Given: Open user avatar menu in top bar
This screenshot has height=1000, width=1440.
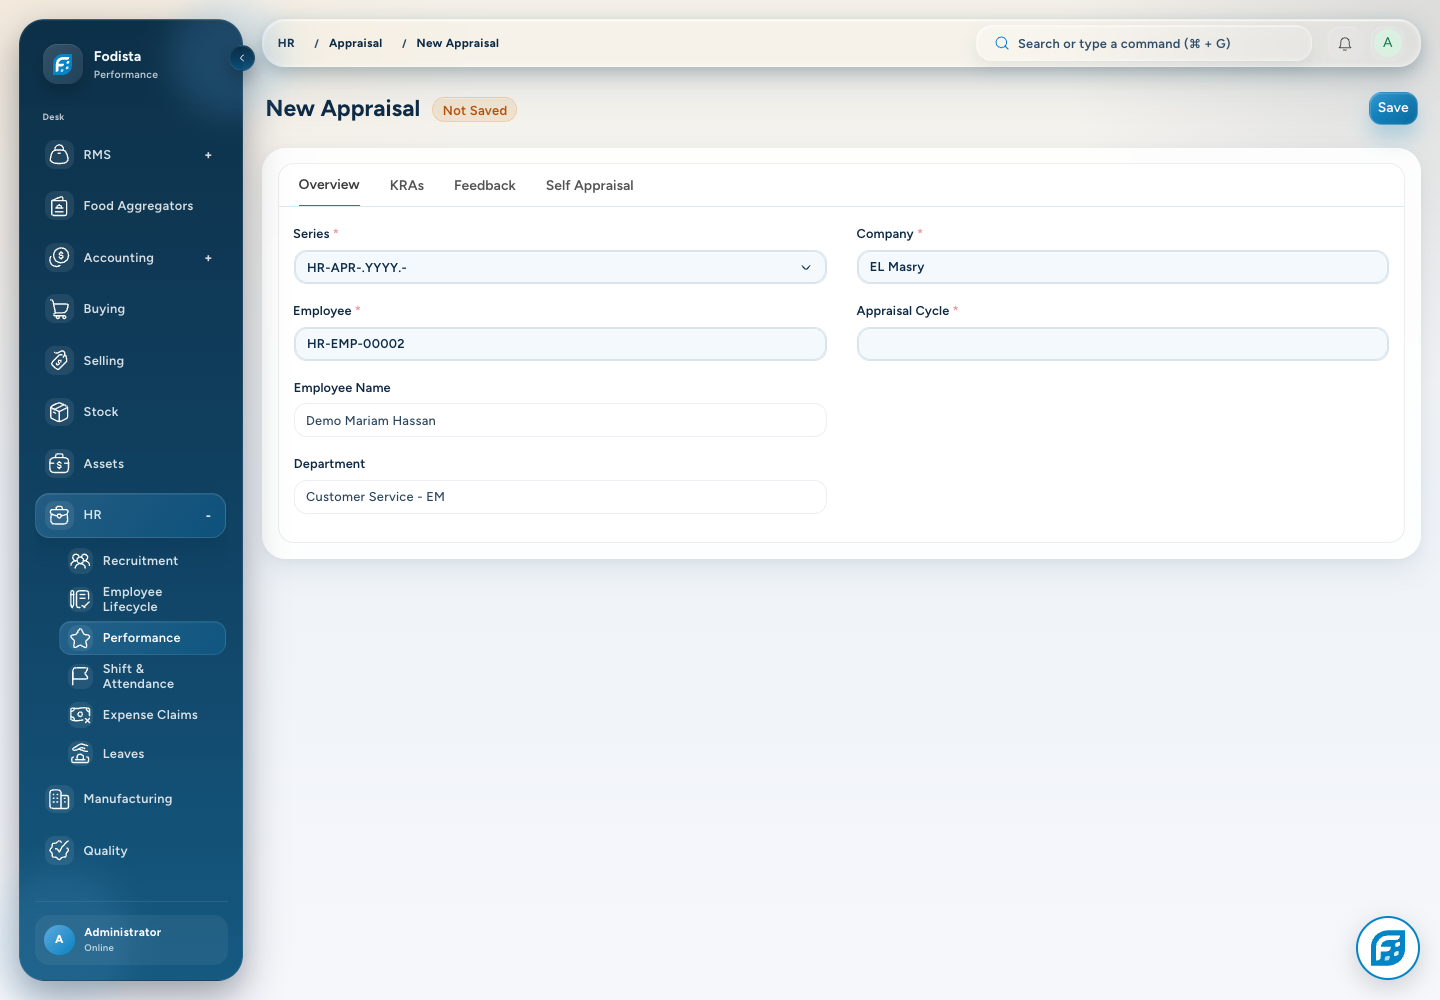Looking at the screenshot, I should (1387, 43).
